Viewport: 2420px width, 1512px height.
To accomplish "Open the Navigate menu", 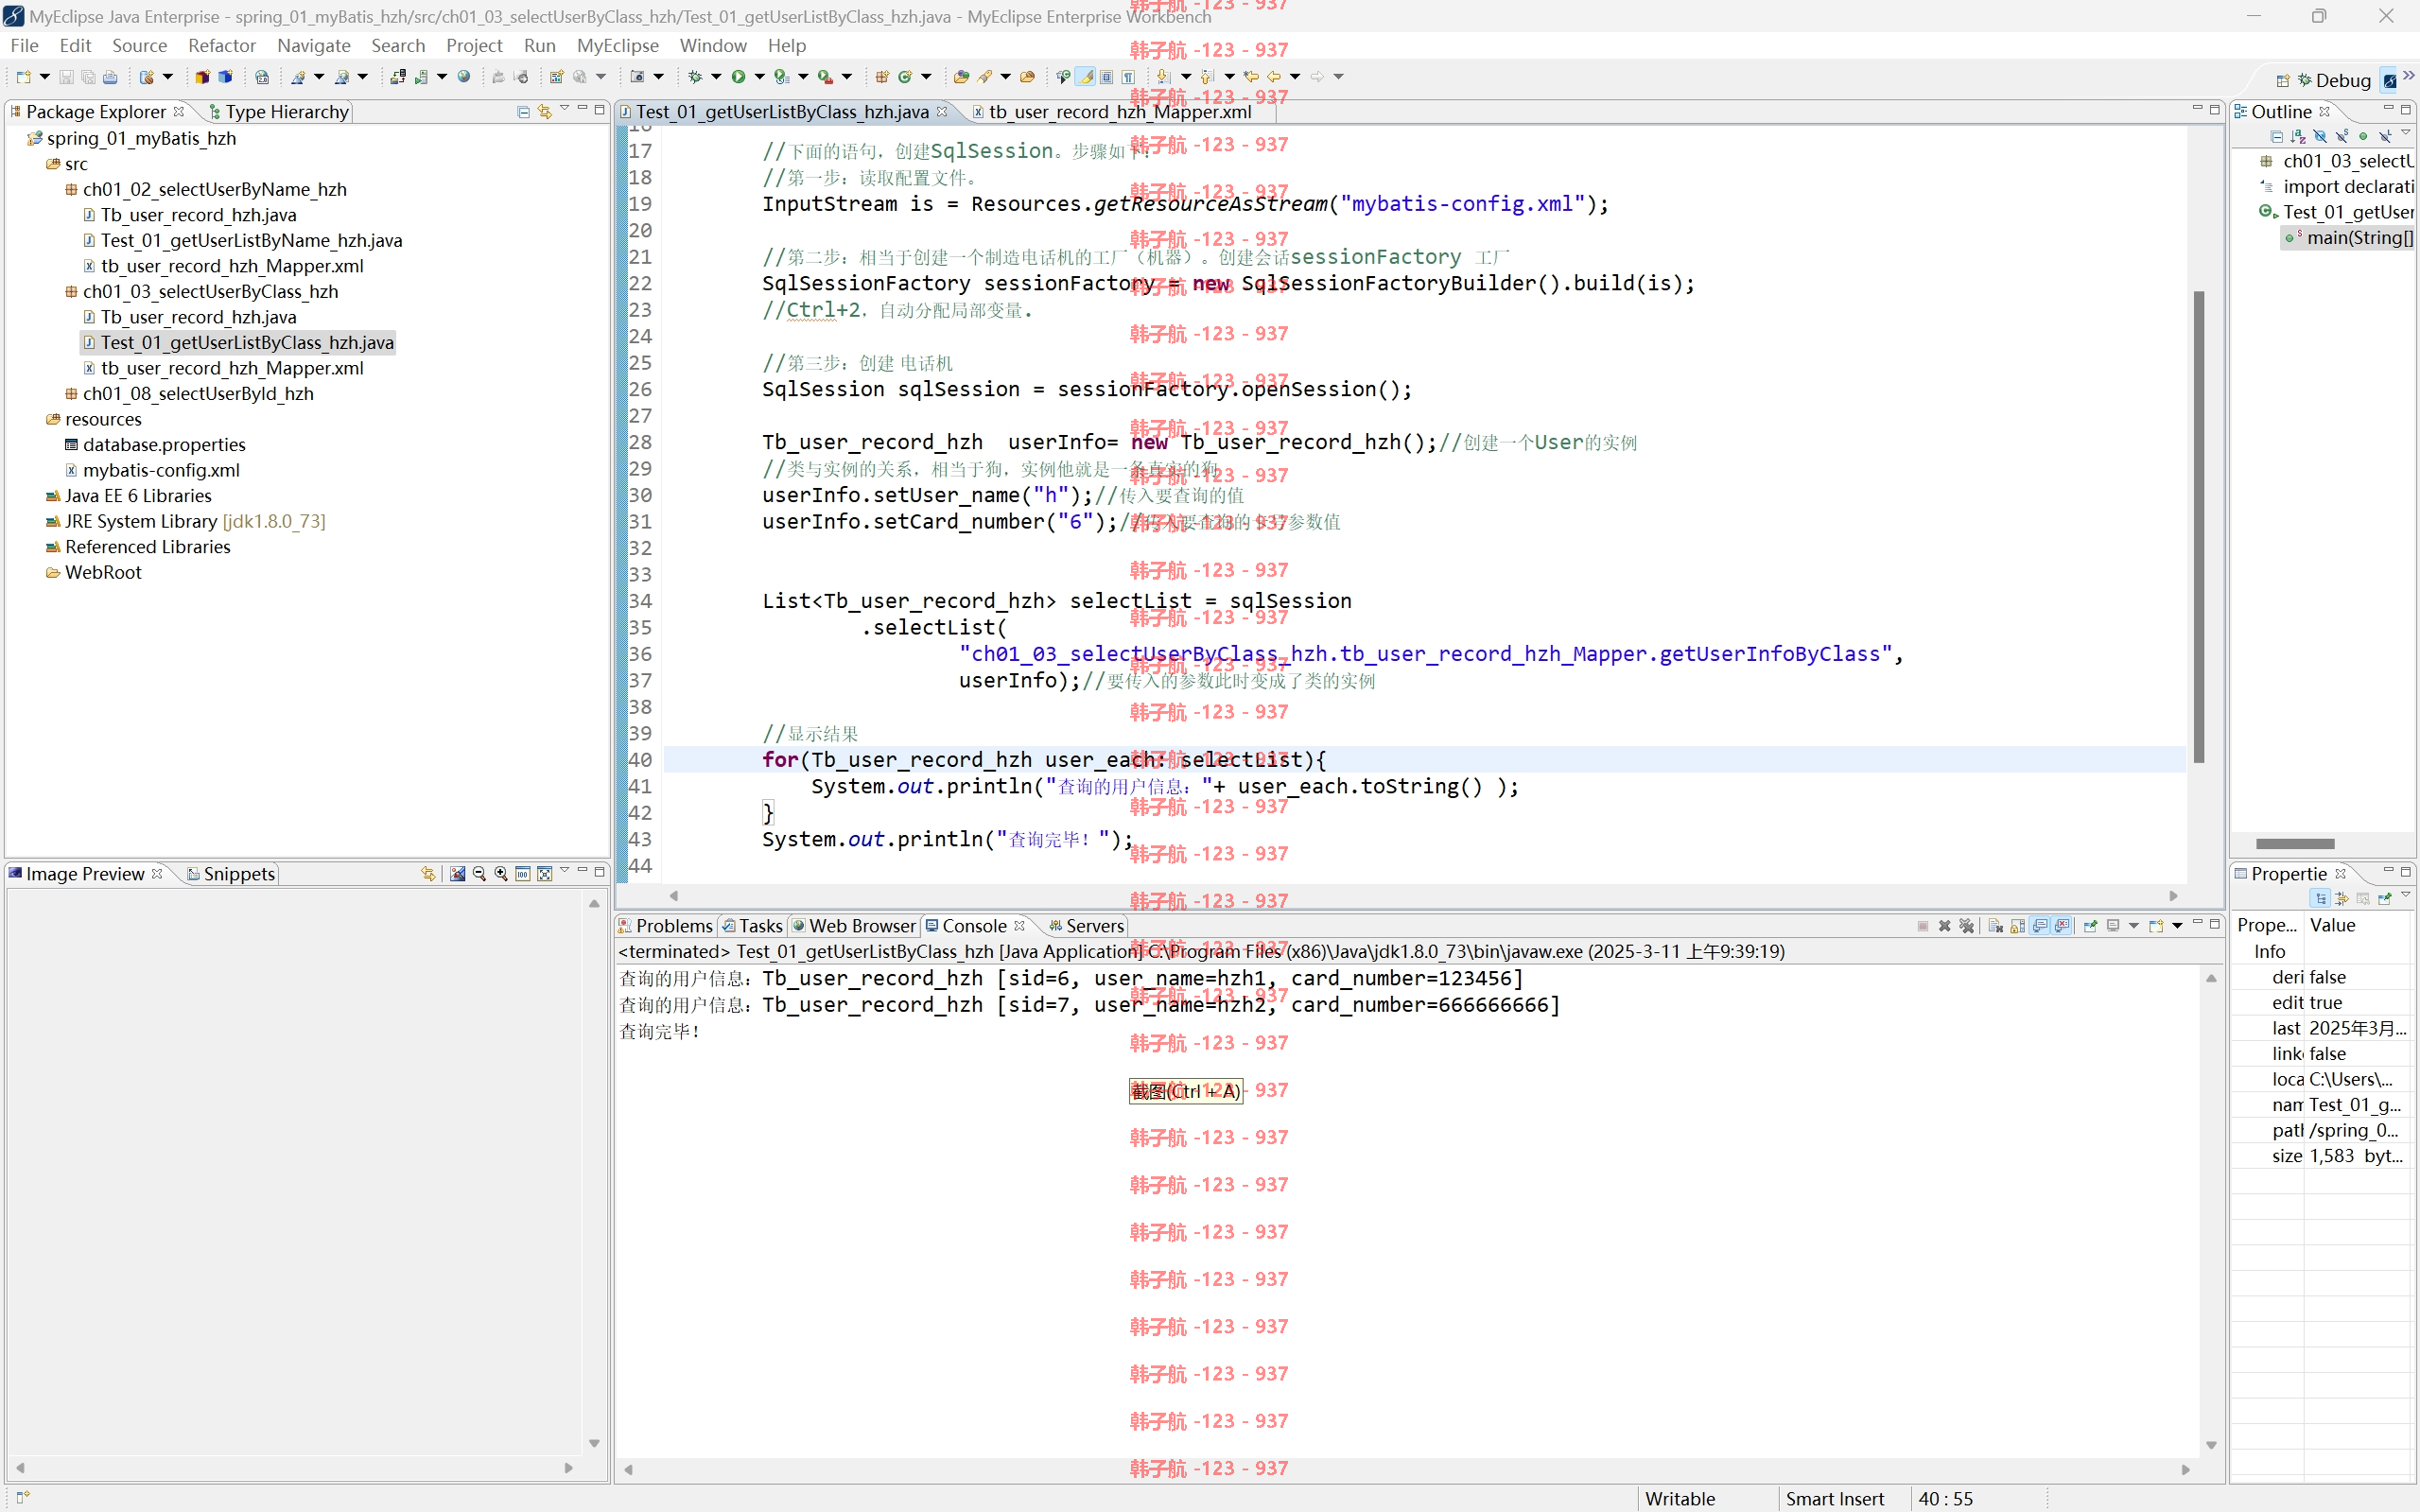I will [313, 45].
